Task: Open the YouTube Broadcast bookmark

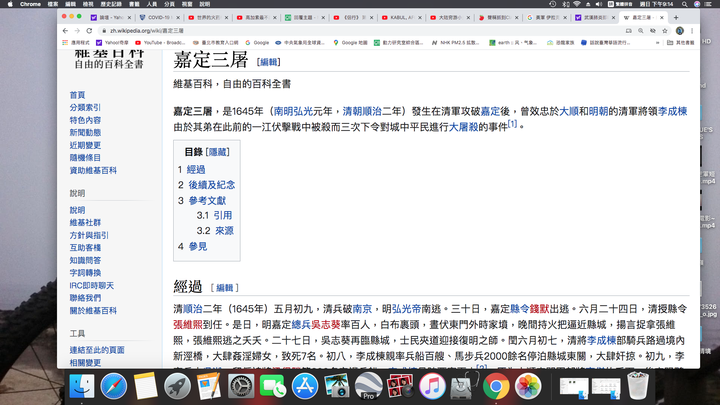Action: [160, 43]
